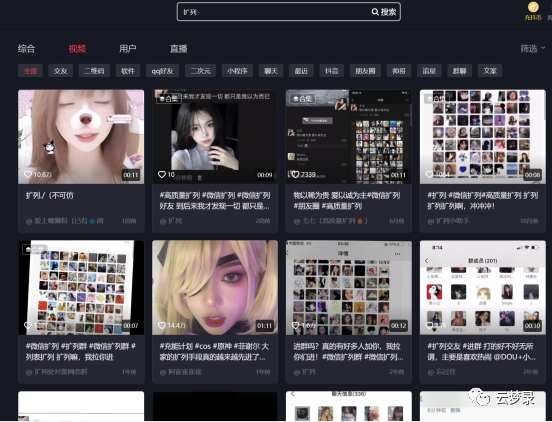
Task: Click the heart icon on the 00:10 video
Action: point(429,325)
